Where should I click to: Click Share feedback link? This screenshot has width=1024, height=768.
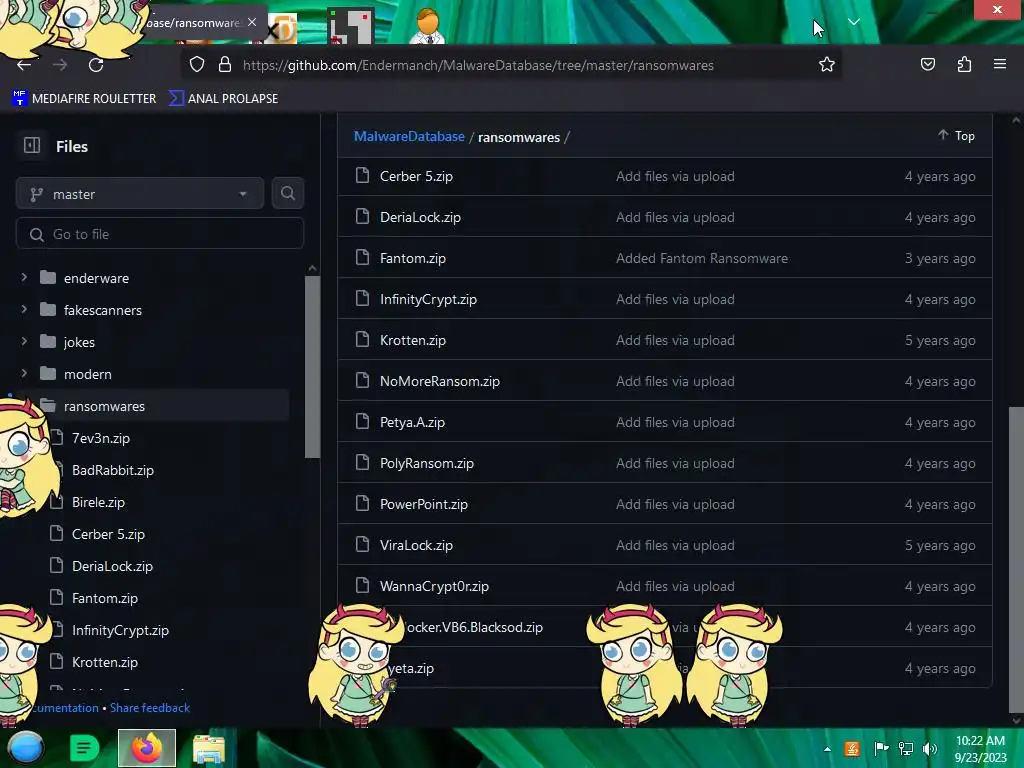point(150,707)
